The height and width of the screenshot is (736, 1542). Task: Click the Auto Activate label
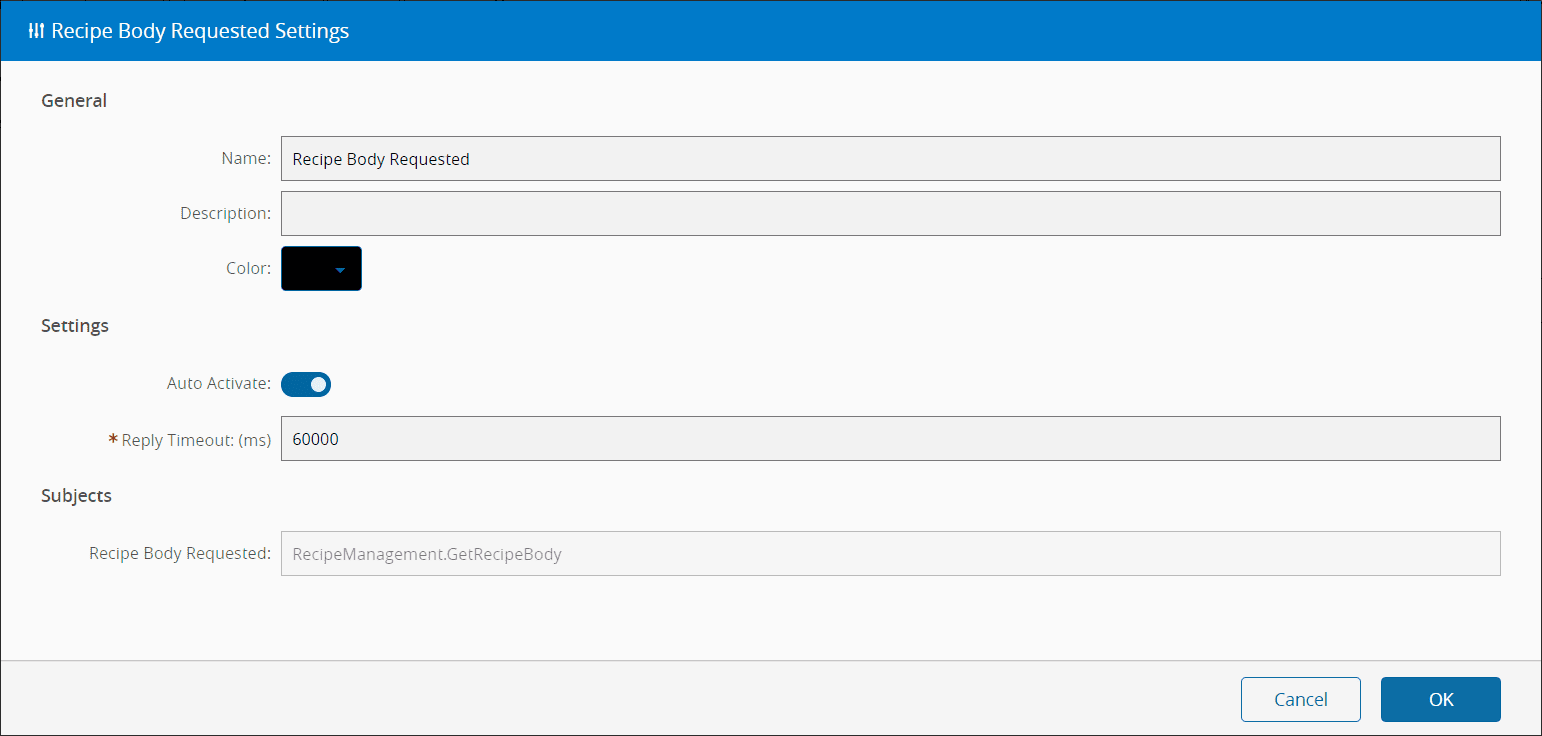click(x=218, y=384)
